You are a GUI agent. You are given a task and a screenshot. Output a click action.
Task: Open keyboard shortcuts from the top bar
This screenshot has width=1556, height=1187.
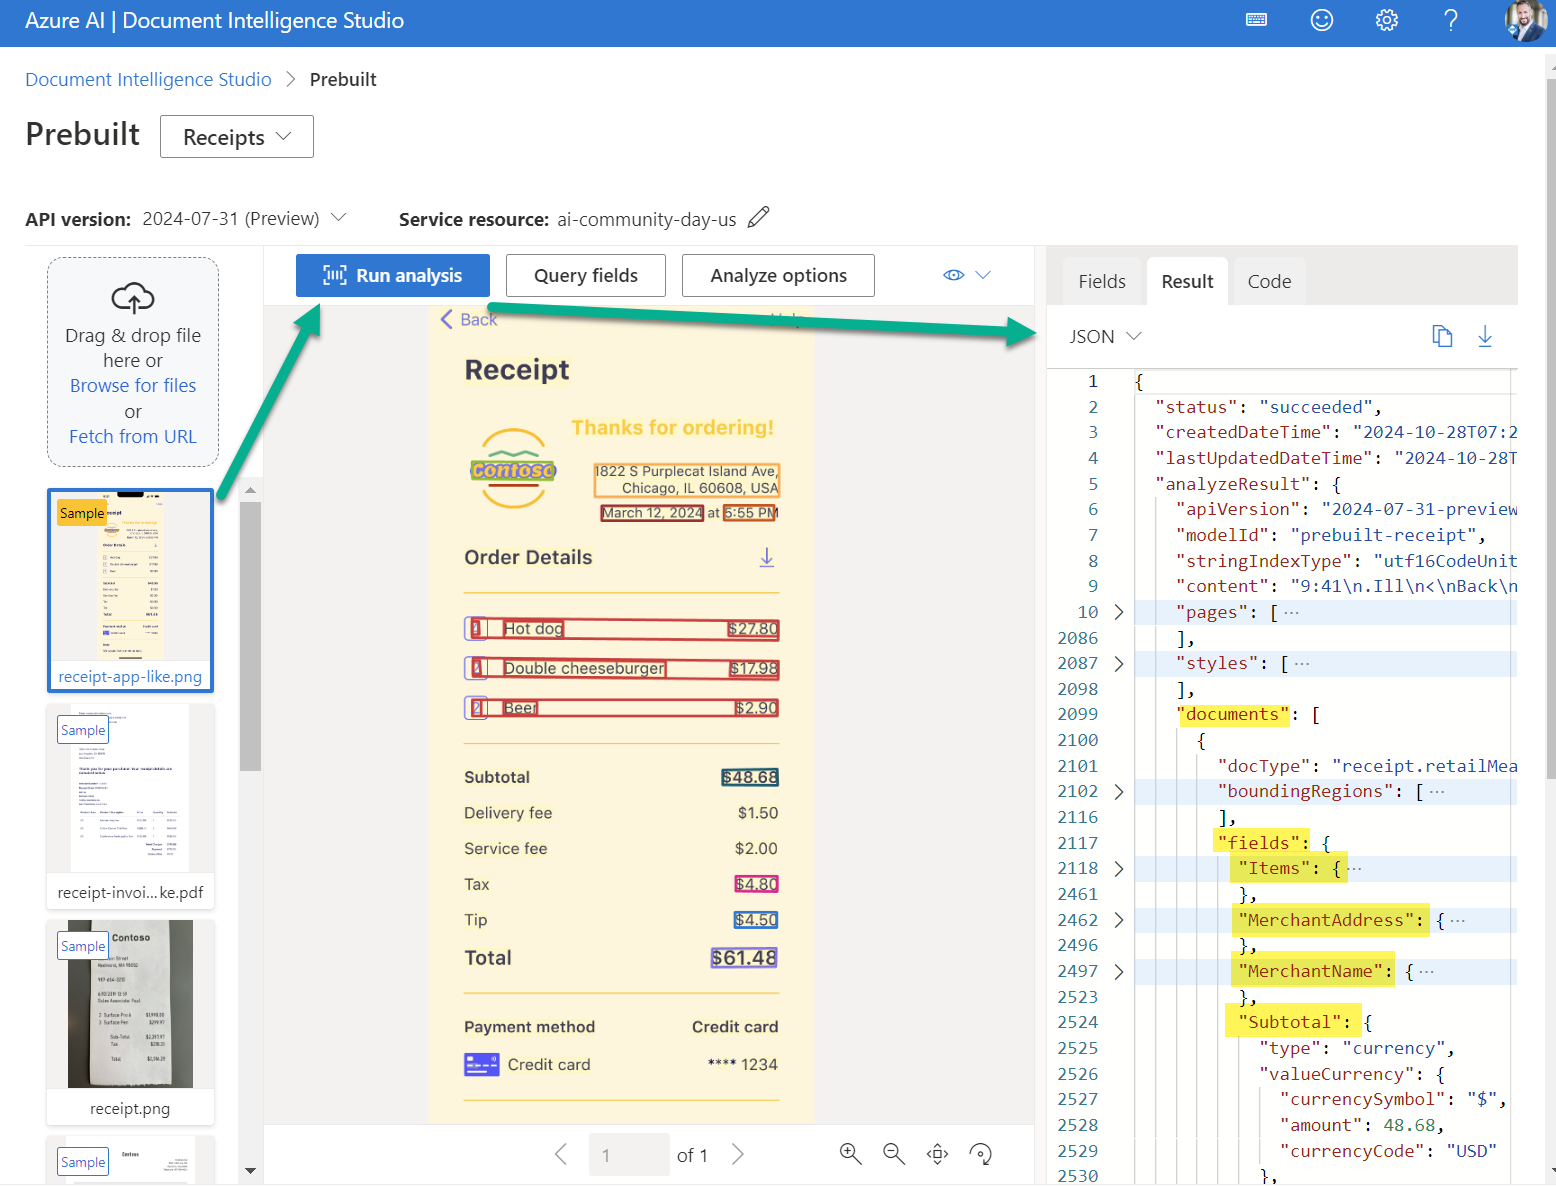pos(1256,20)
